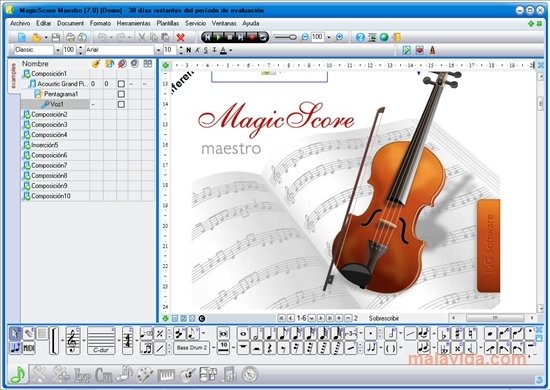Select the double flat accidental
This screenshot has width=550, height=390.
(444, 348)
